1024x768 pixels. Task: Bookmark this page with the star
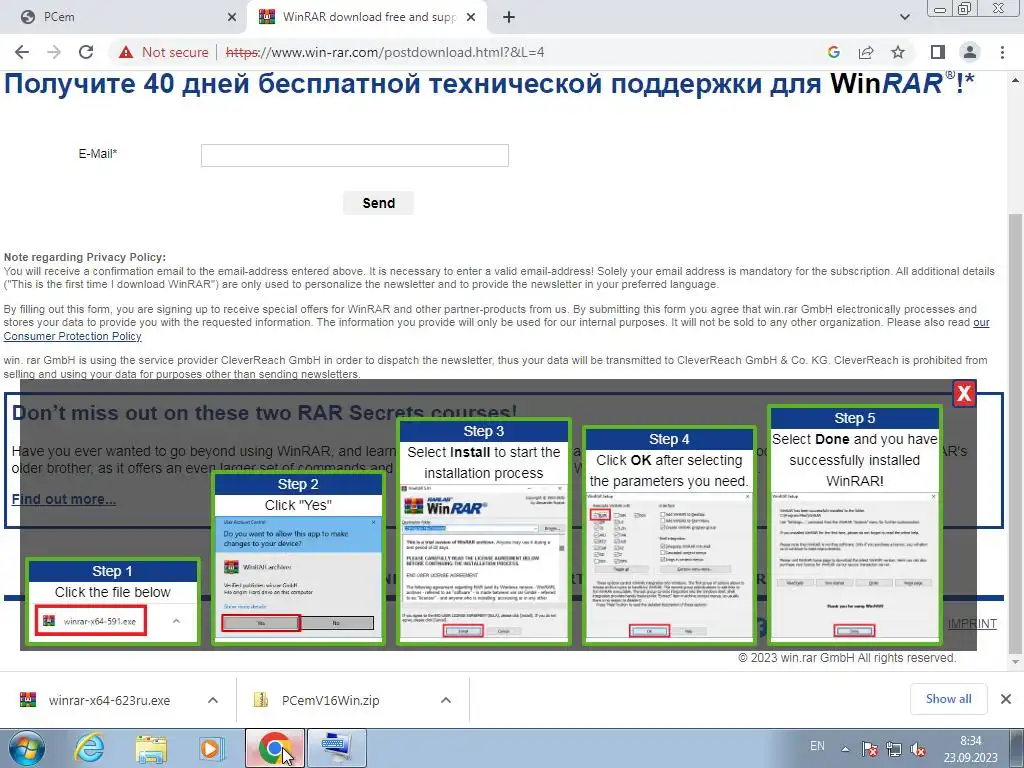(x=898, y=52)
